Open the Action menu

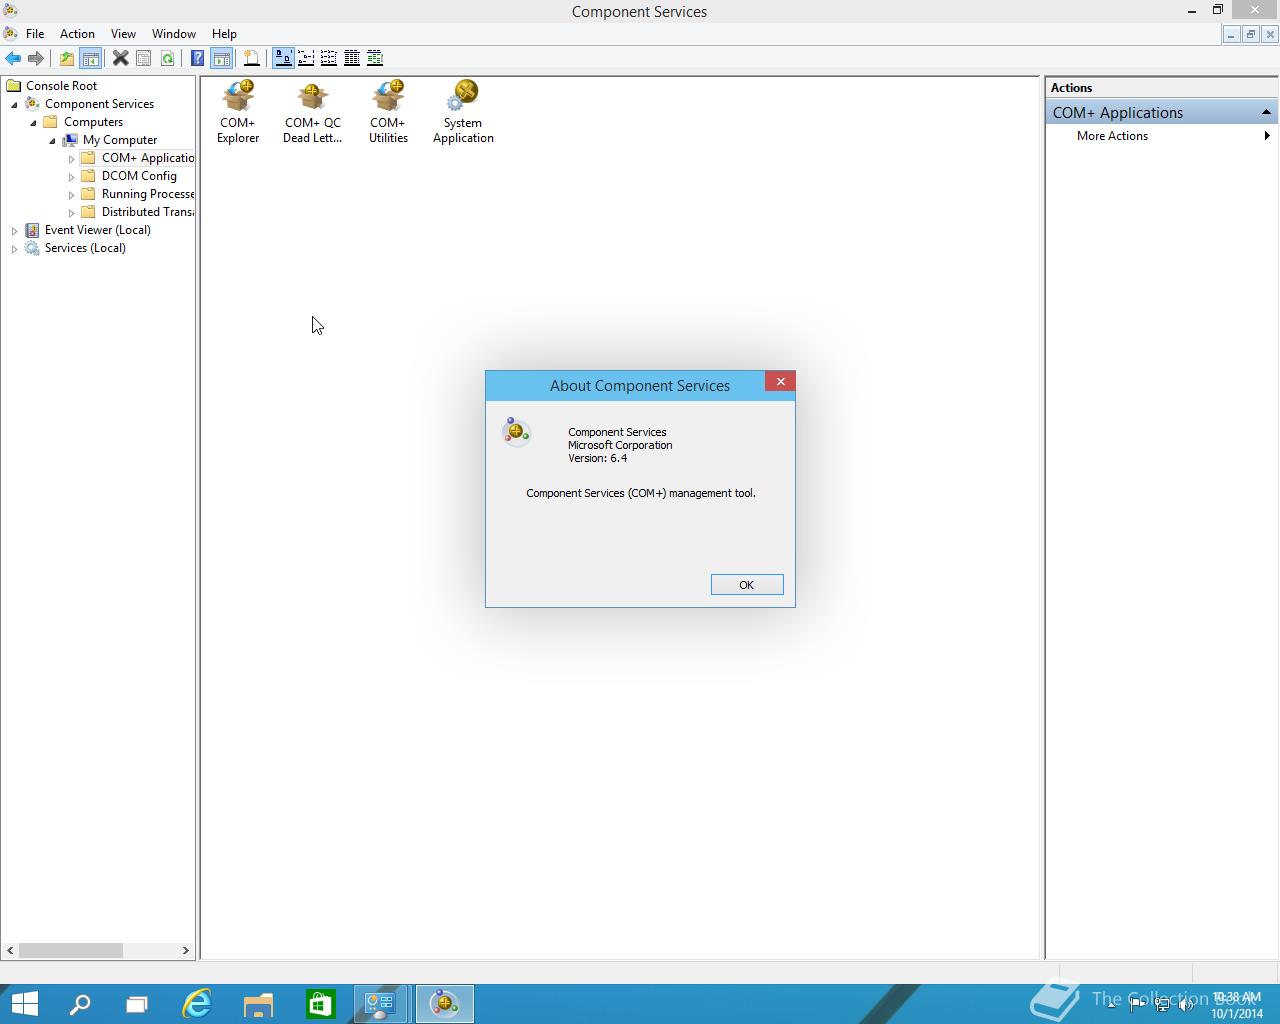click(77, 33)
